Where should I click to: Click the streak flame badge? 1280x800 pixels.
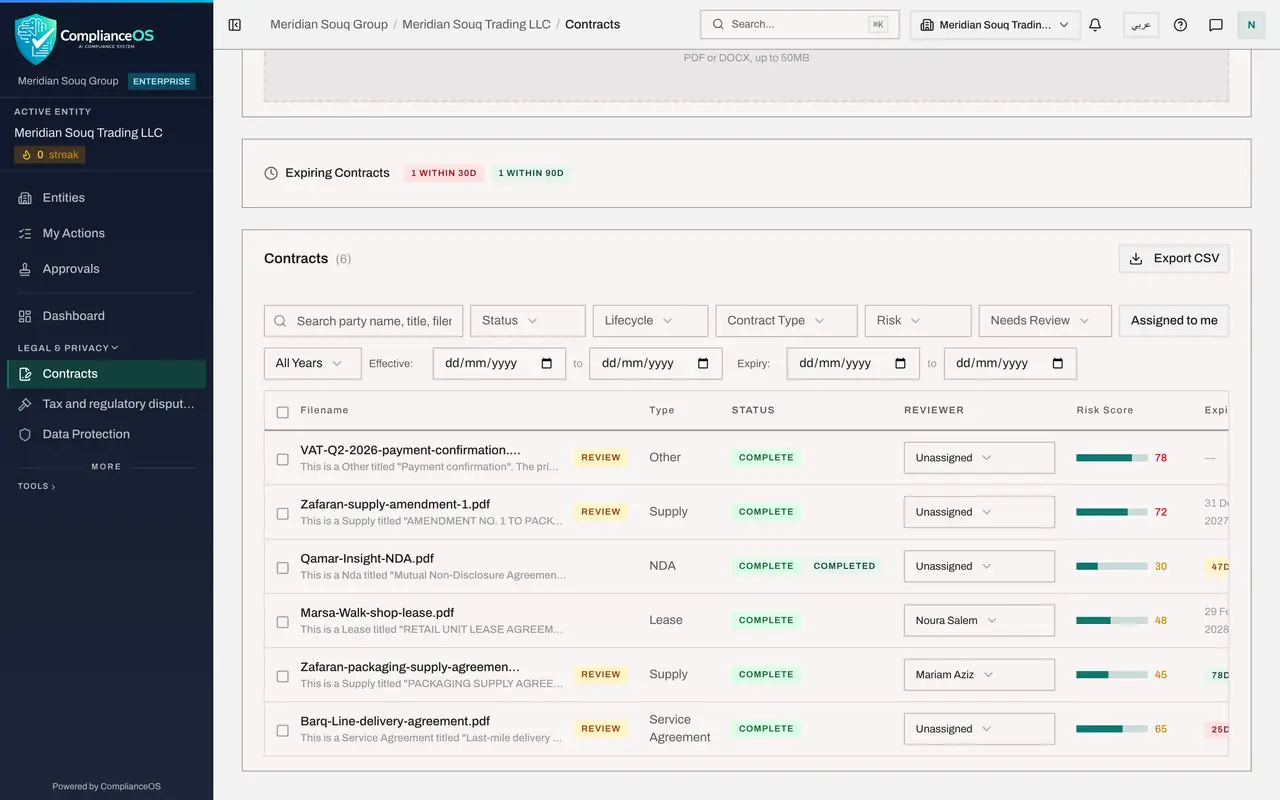(49, 155)
